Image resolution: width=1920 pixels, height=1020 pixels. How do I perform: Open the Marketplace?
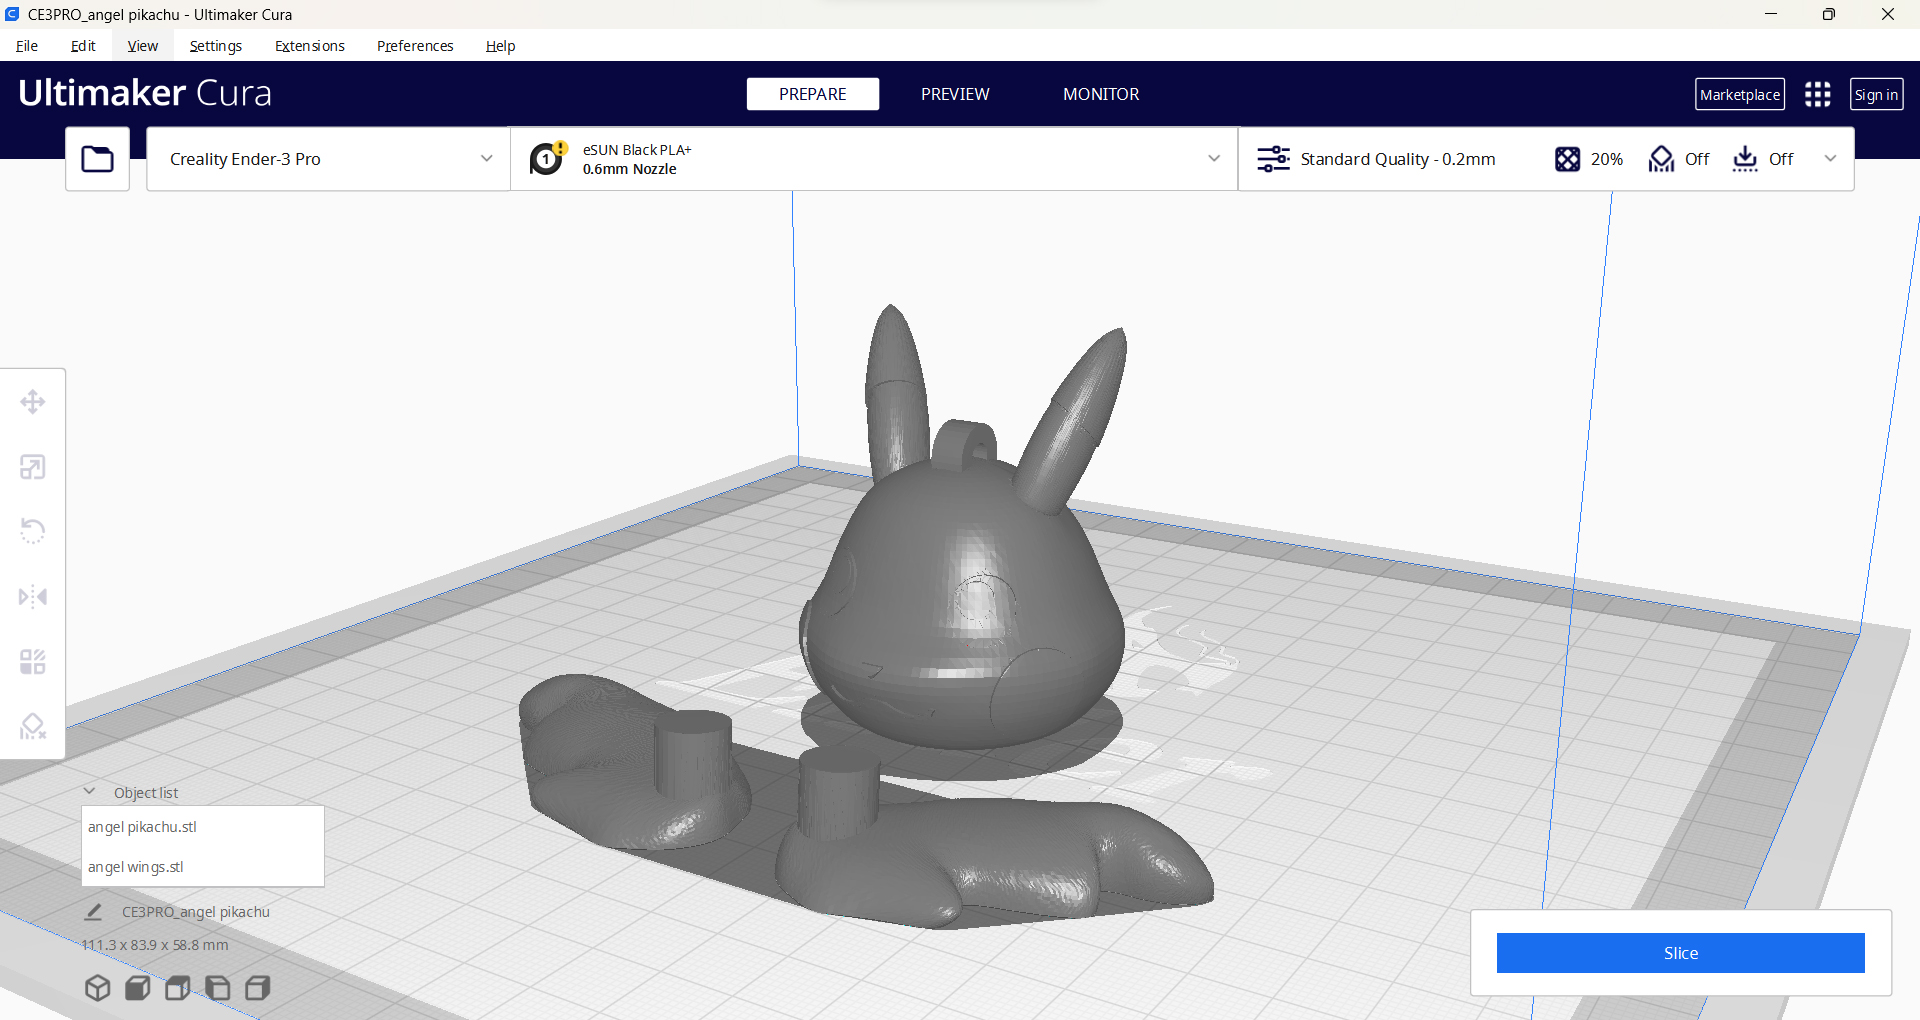click(x=1739, y=95)
